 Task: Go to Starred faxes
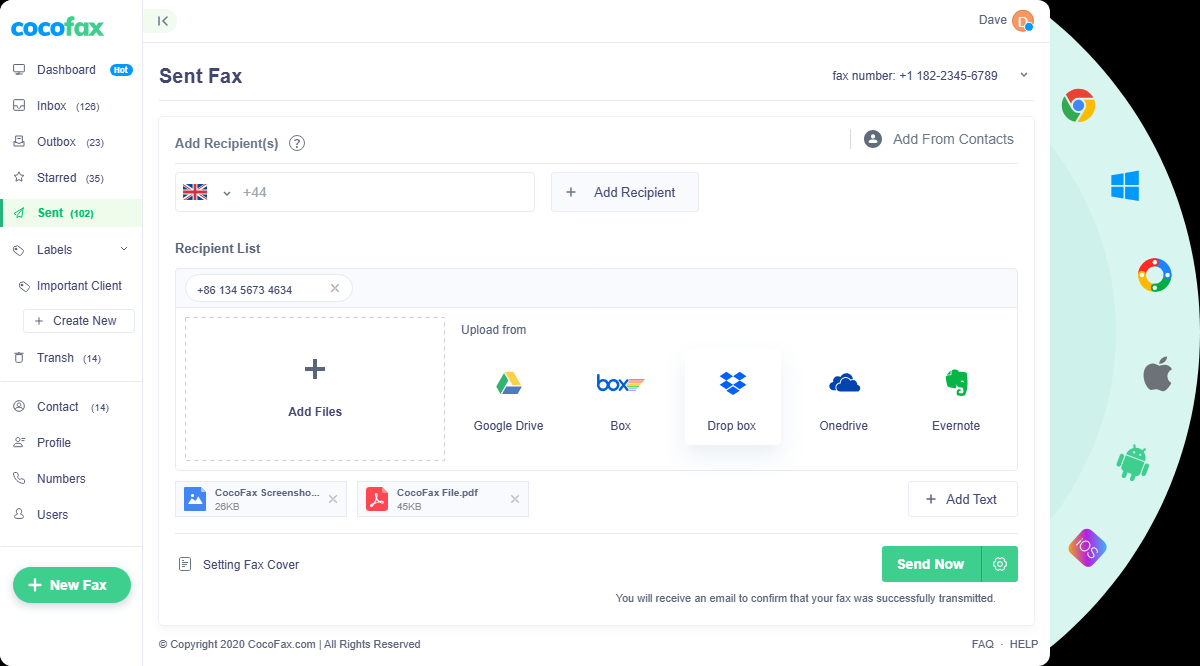[x=56, y=178]
